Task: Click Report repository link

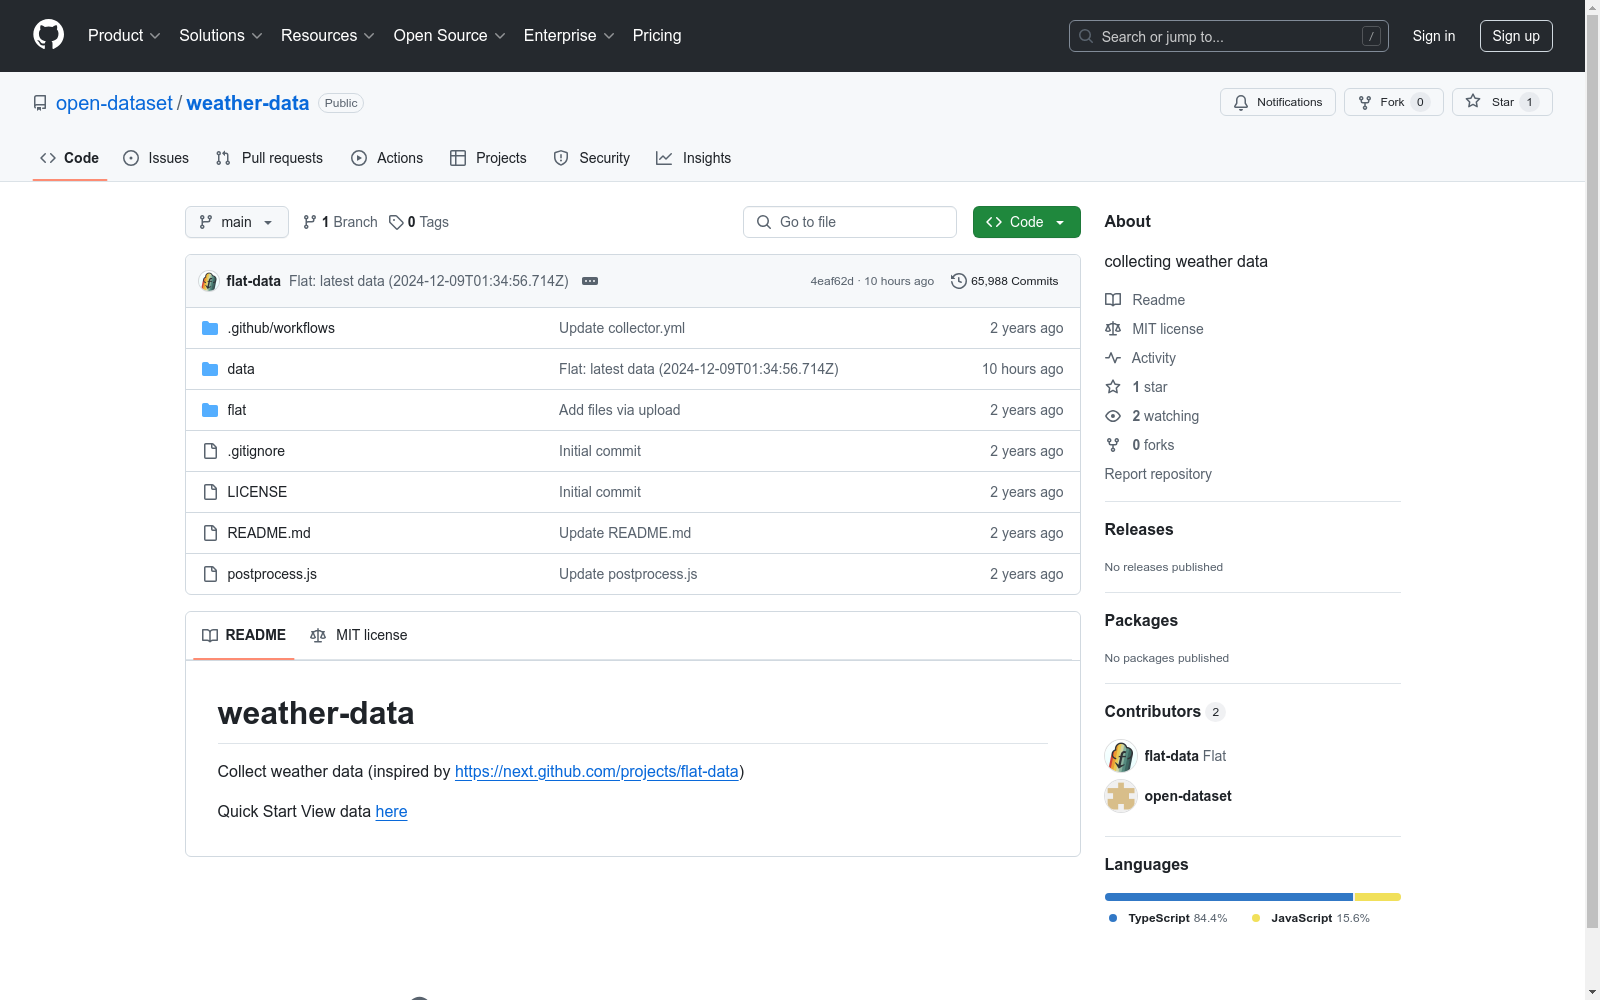Action: [1158, 474]
